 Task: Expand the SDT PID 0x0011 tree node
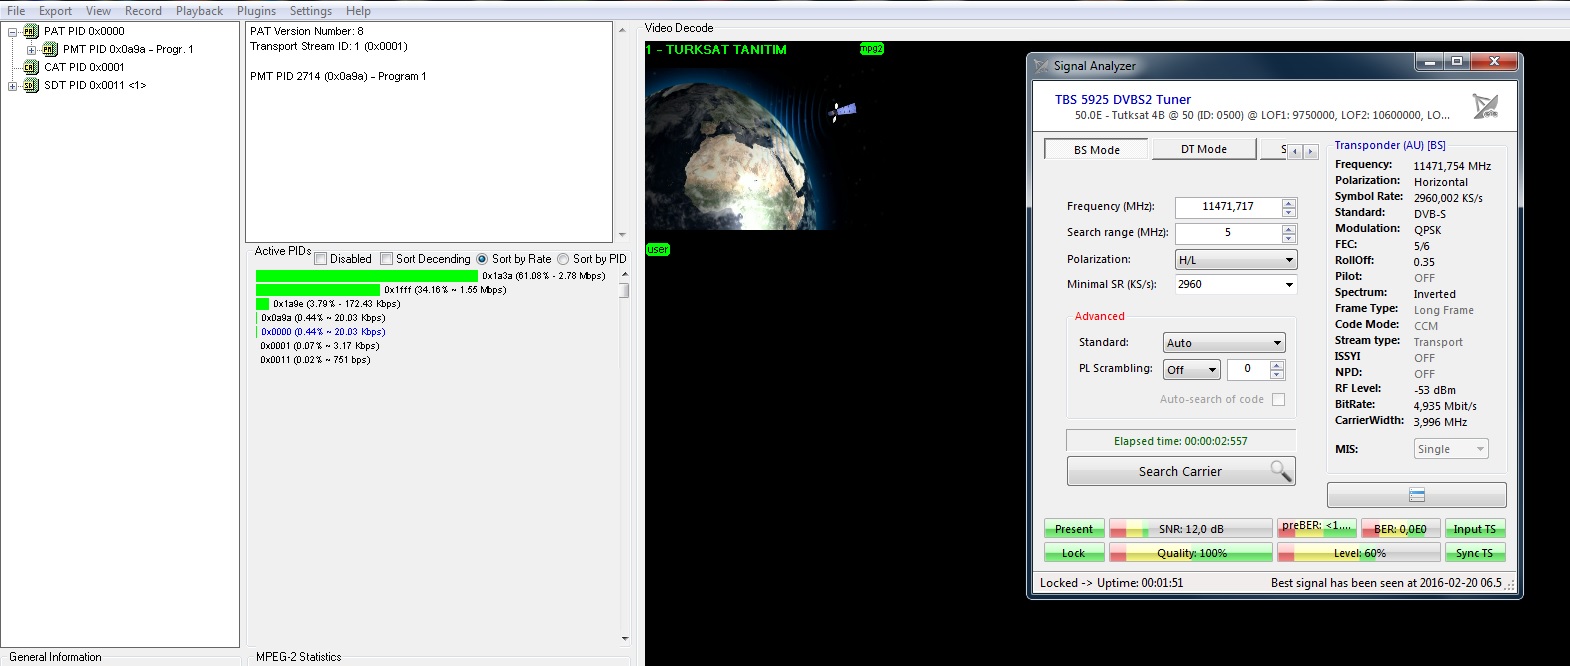click(13, 85)
